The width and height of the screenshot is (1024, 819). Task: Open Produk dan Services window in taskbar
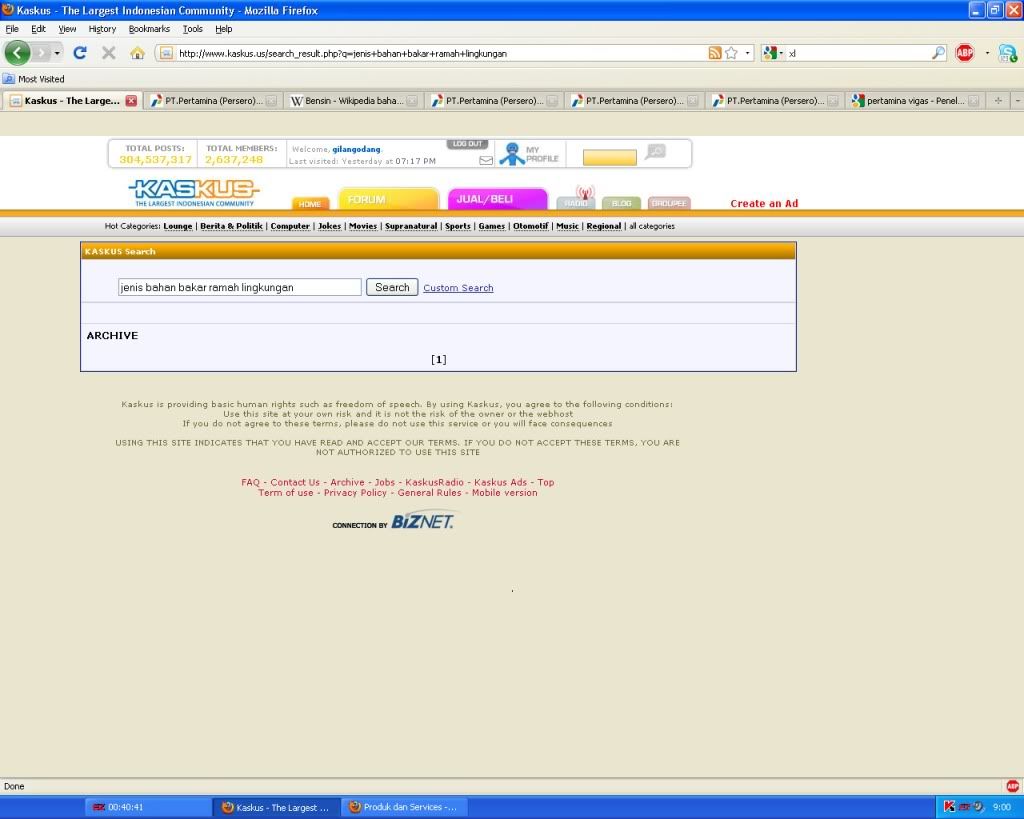[404, 807]
